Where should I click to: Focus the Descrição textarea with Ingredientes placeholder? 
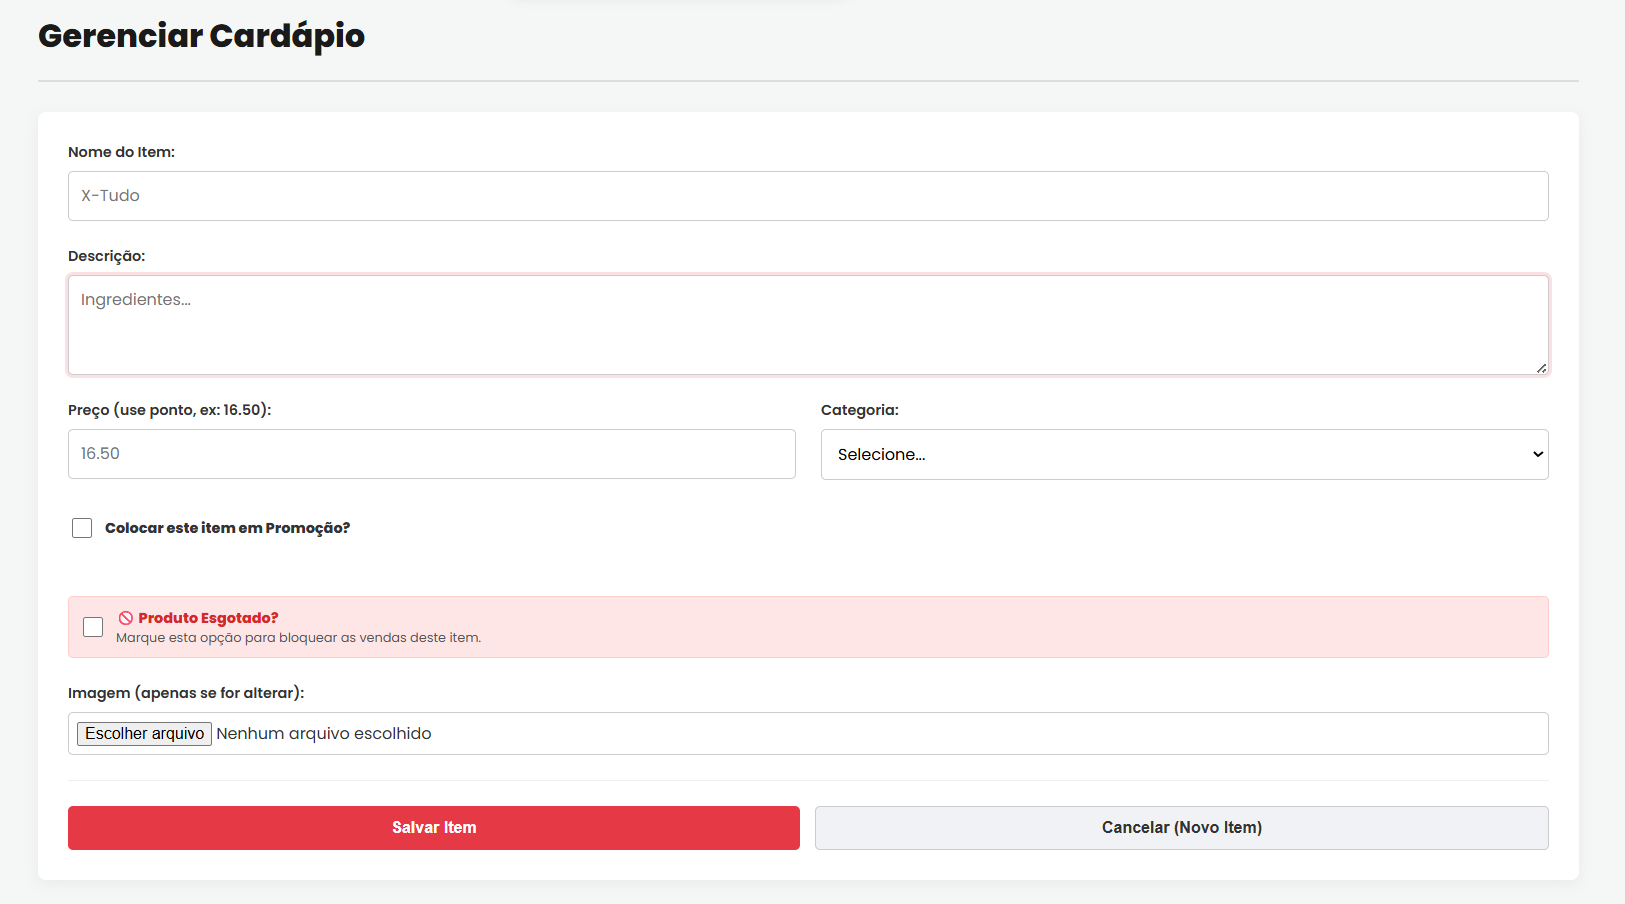coord(807,325)
